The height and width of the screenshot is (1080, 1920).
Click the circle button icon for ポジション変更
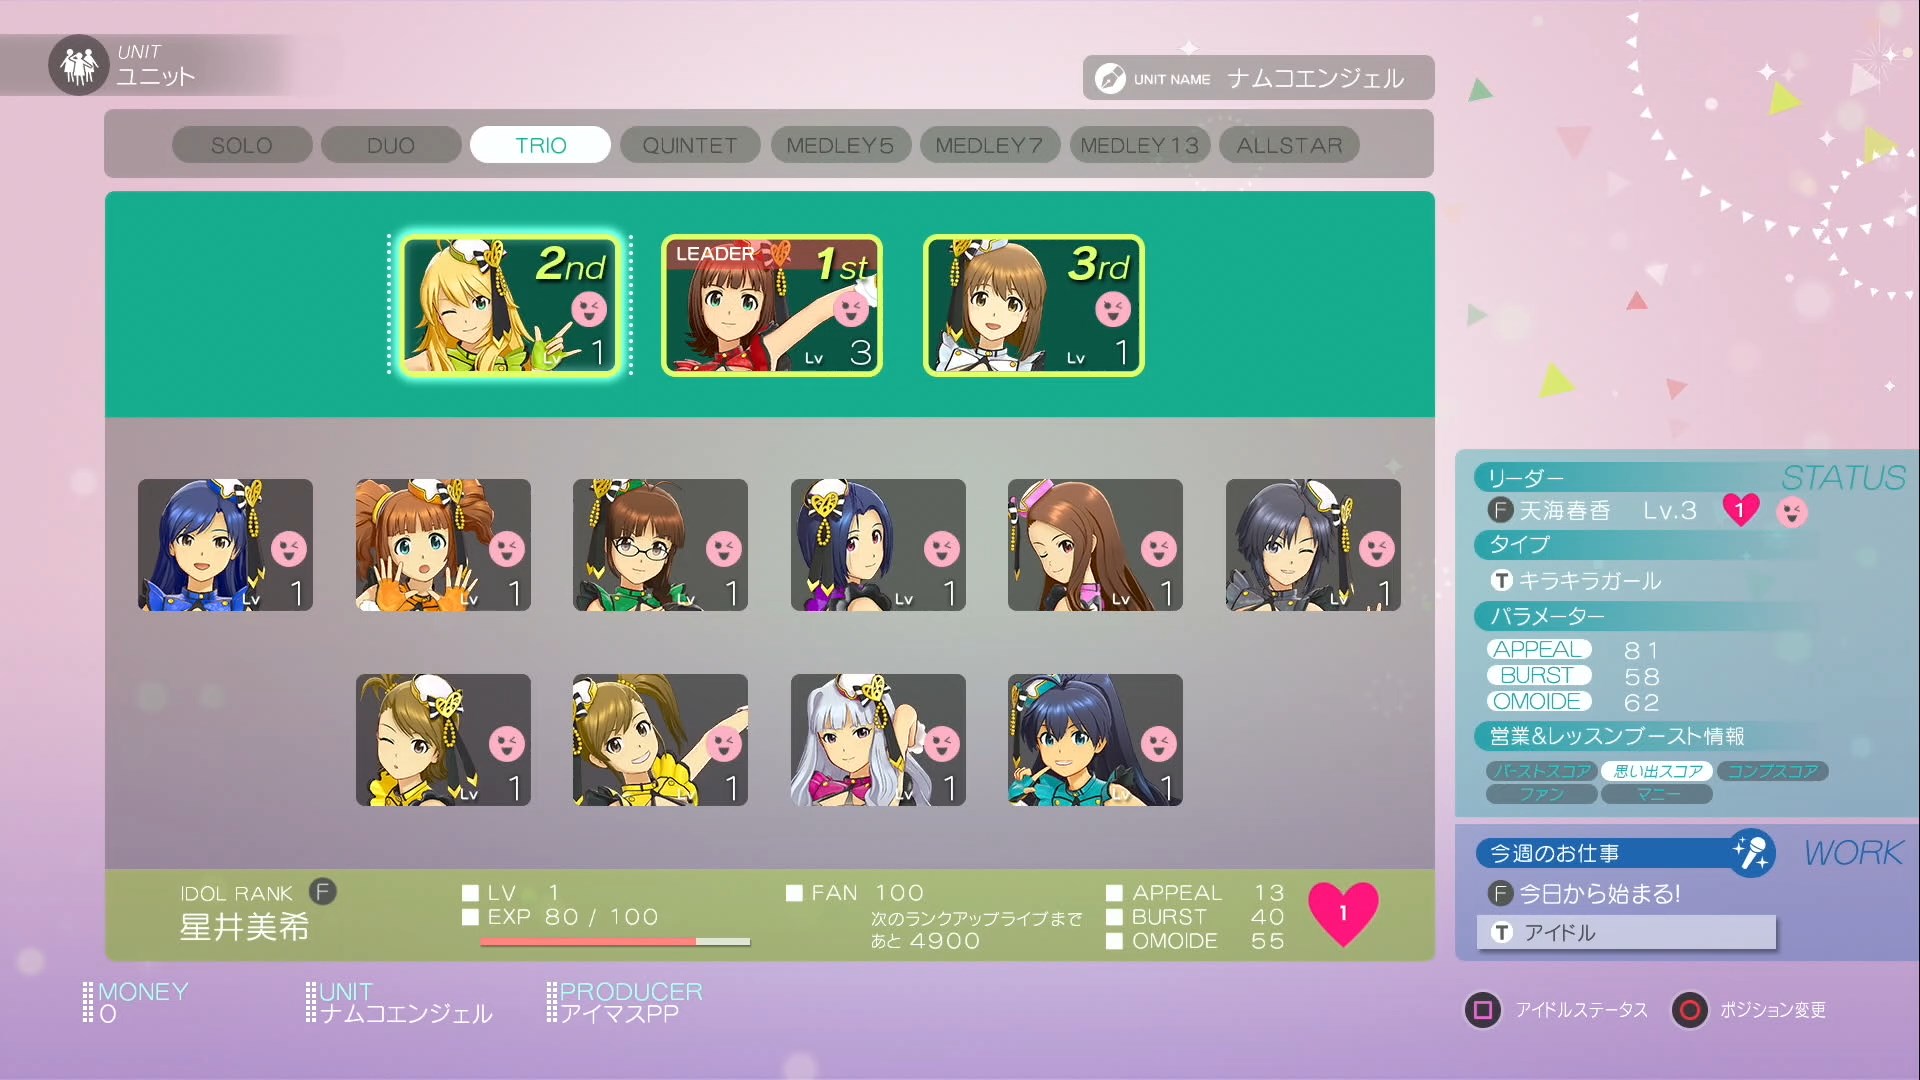click(1690, 1010)
